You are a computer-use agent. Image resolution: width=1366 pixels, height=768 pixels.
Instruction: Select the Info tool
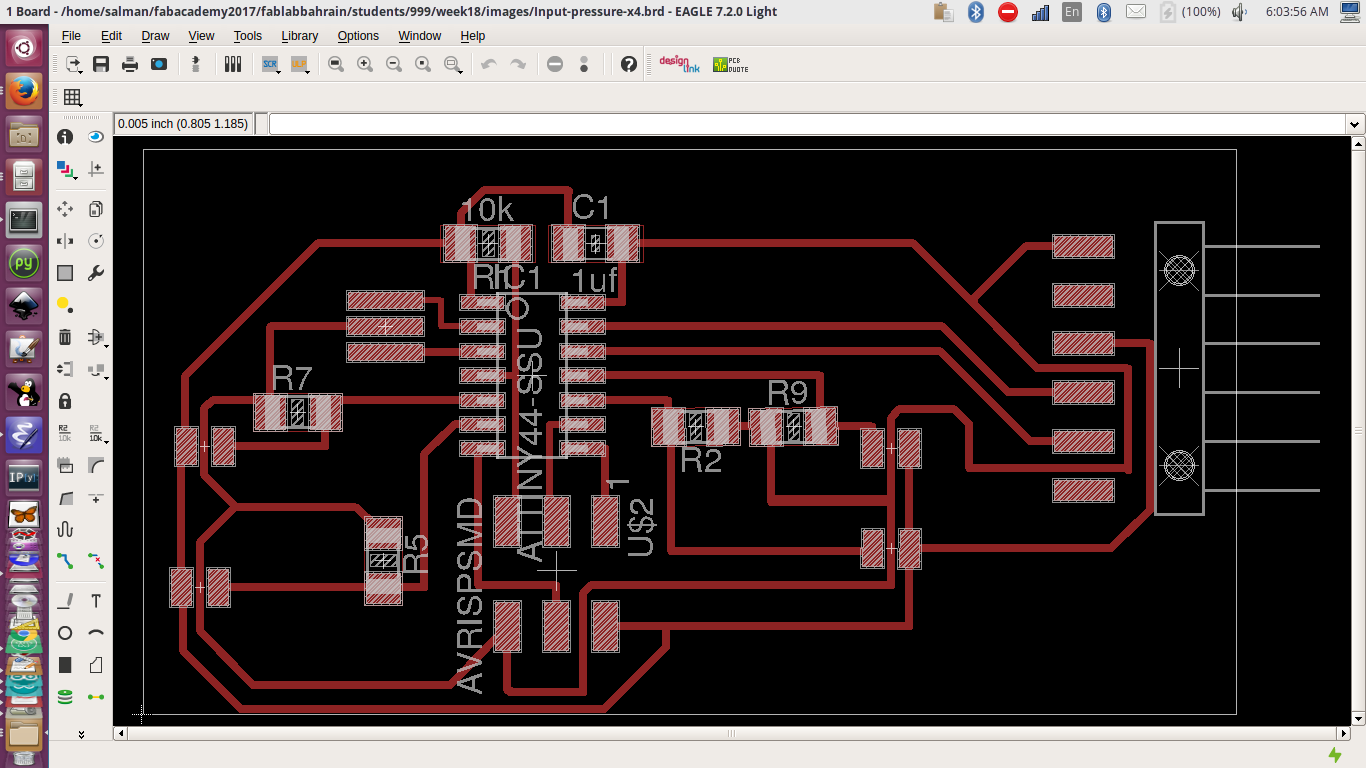64,136
